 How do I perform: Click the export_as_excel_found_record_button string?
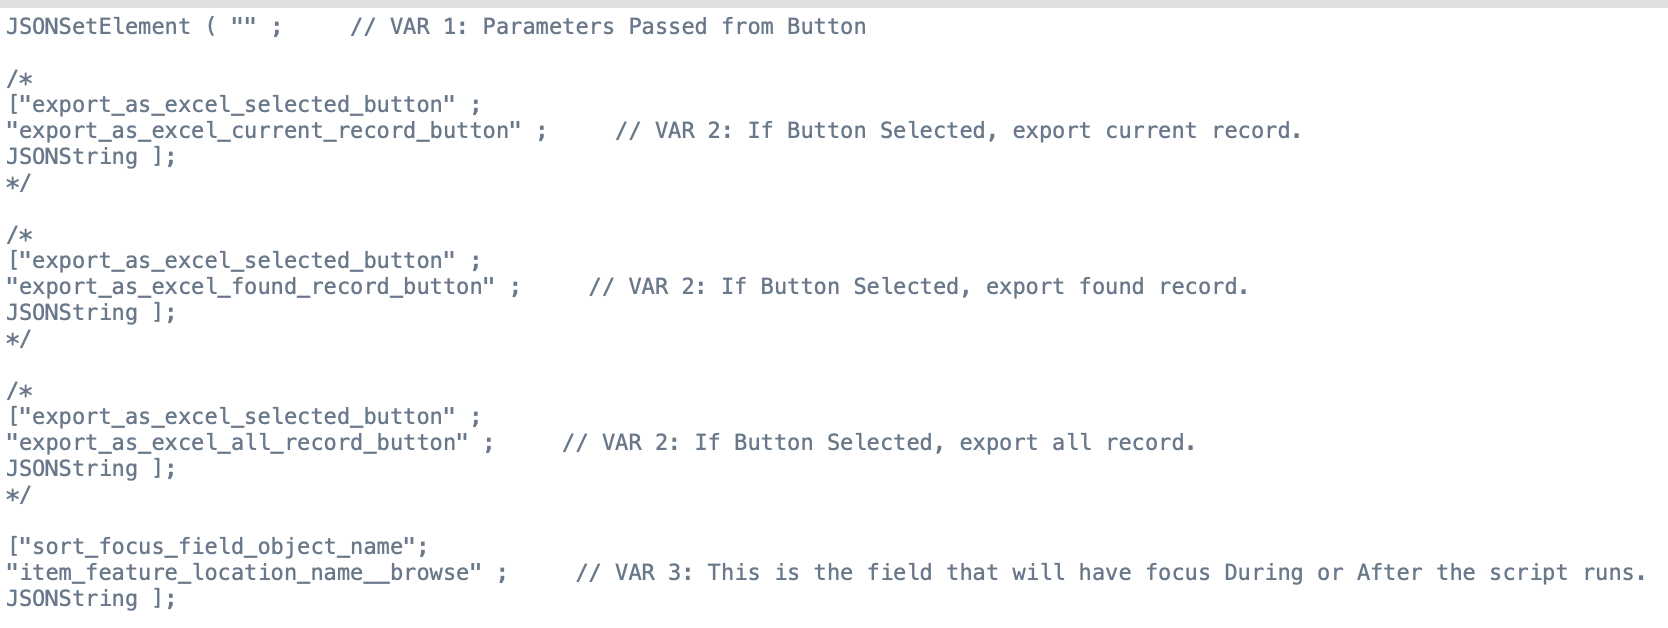(250, 287)
